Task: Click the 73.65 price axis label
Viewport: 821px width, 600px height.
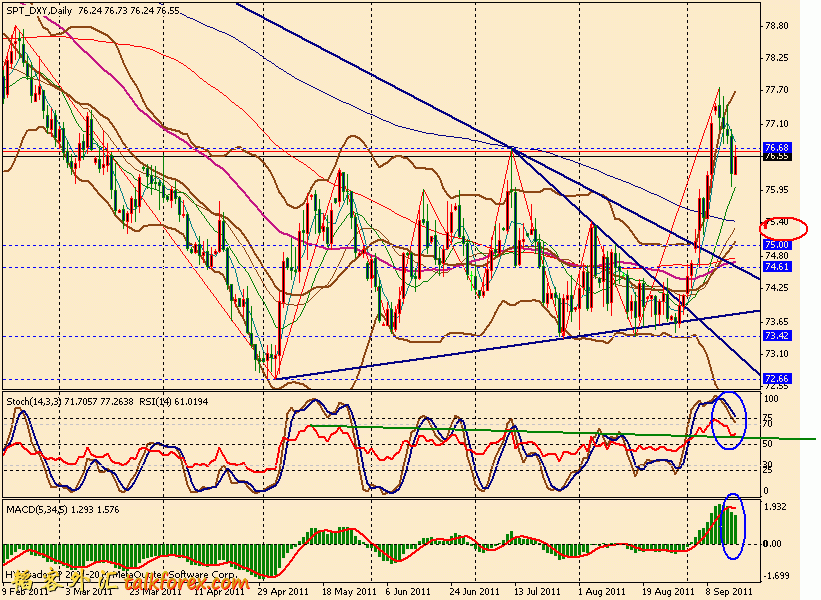Action: [776, 321]
